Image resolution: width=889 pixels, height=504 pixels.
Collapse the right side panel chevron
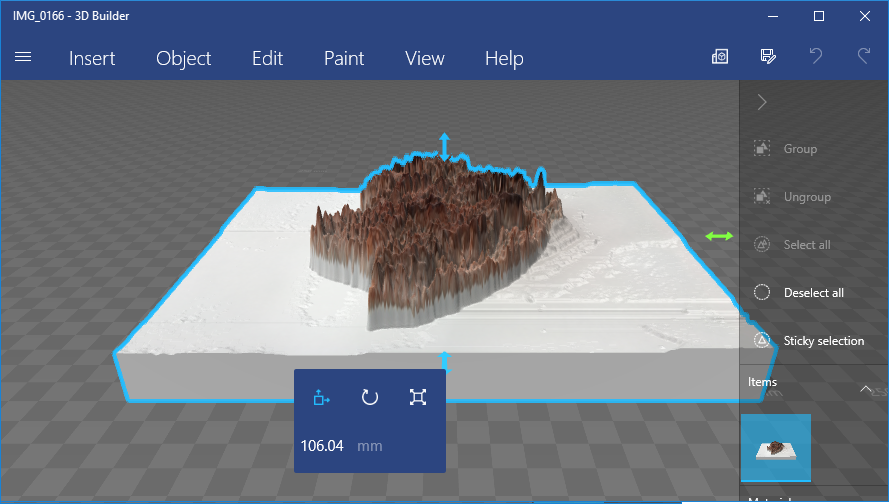click(x=762, y=101)
